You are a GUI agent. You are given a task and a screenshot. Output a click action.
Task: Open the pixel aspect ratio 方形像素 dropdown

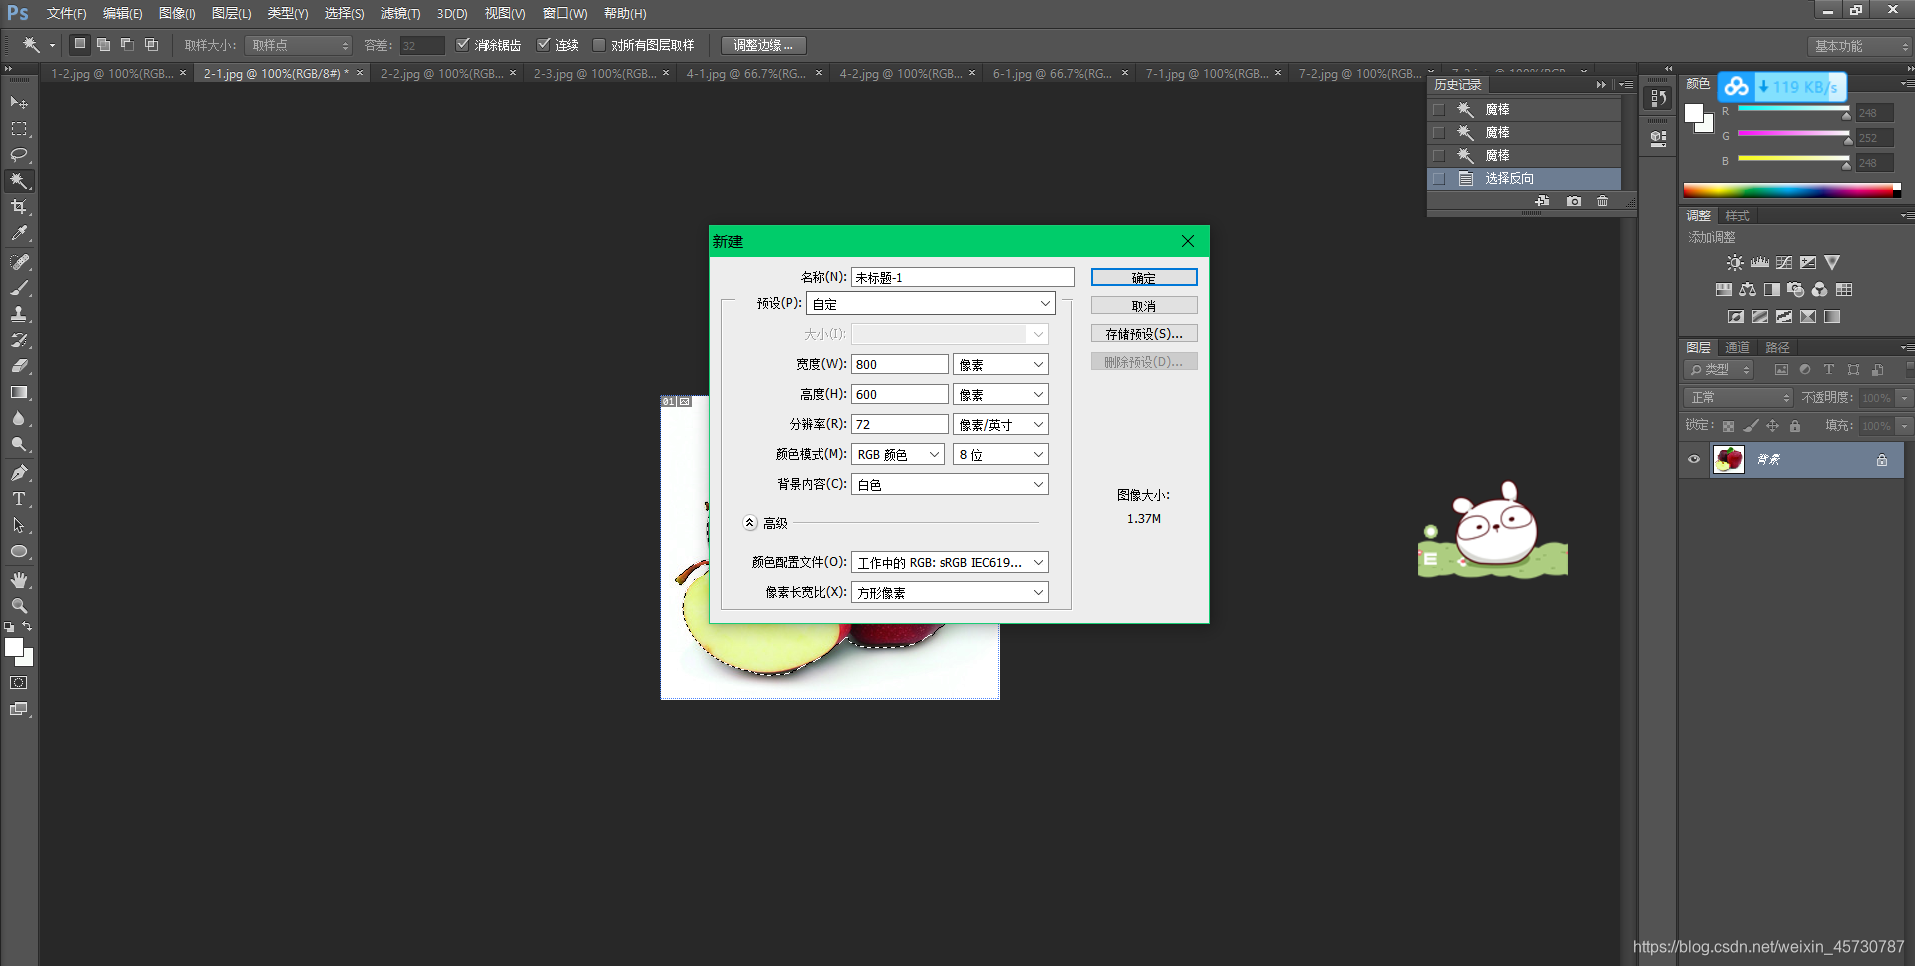pos(950,593)
